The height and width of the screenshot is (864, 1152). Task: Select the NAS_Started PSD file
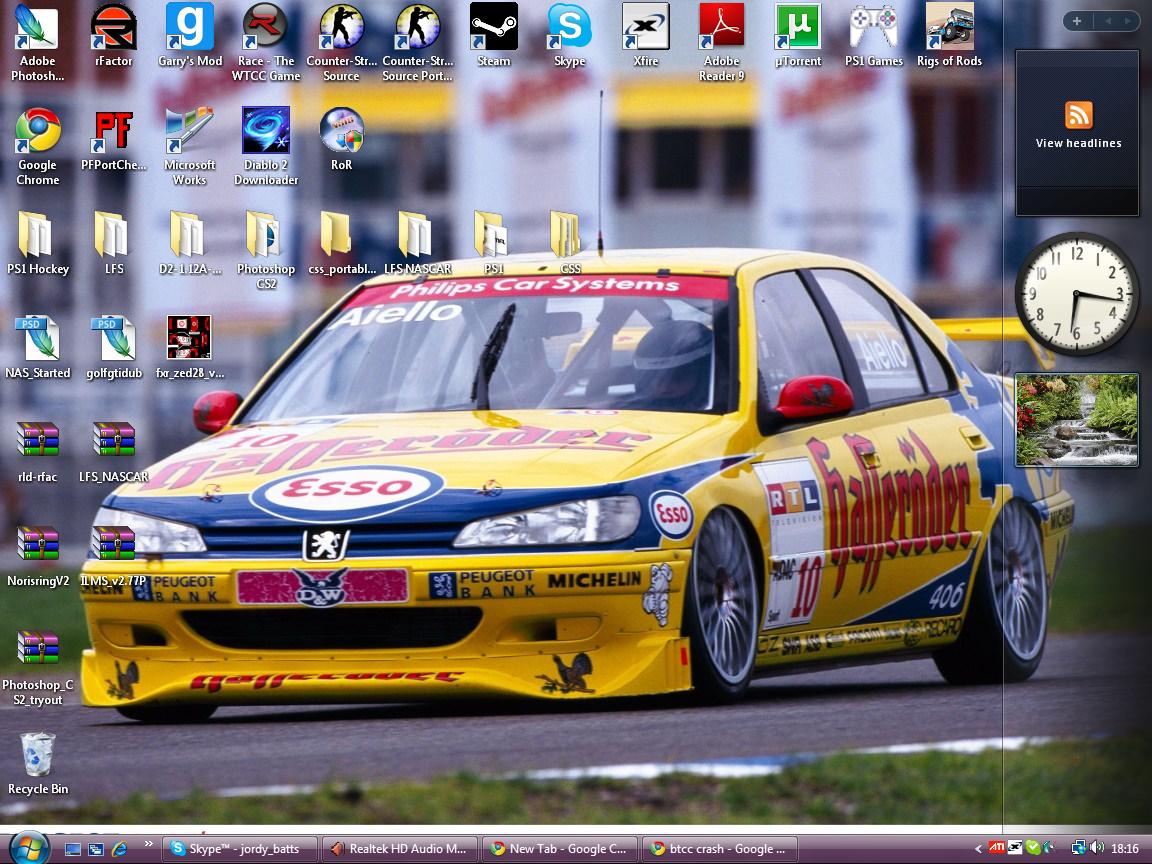37,348
